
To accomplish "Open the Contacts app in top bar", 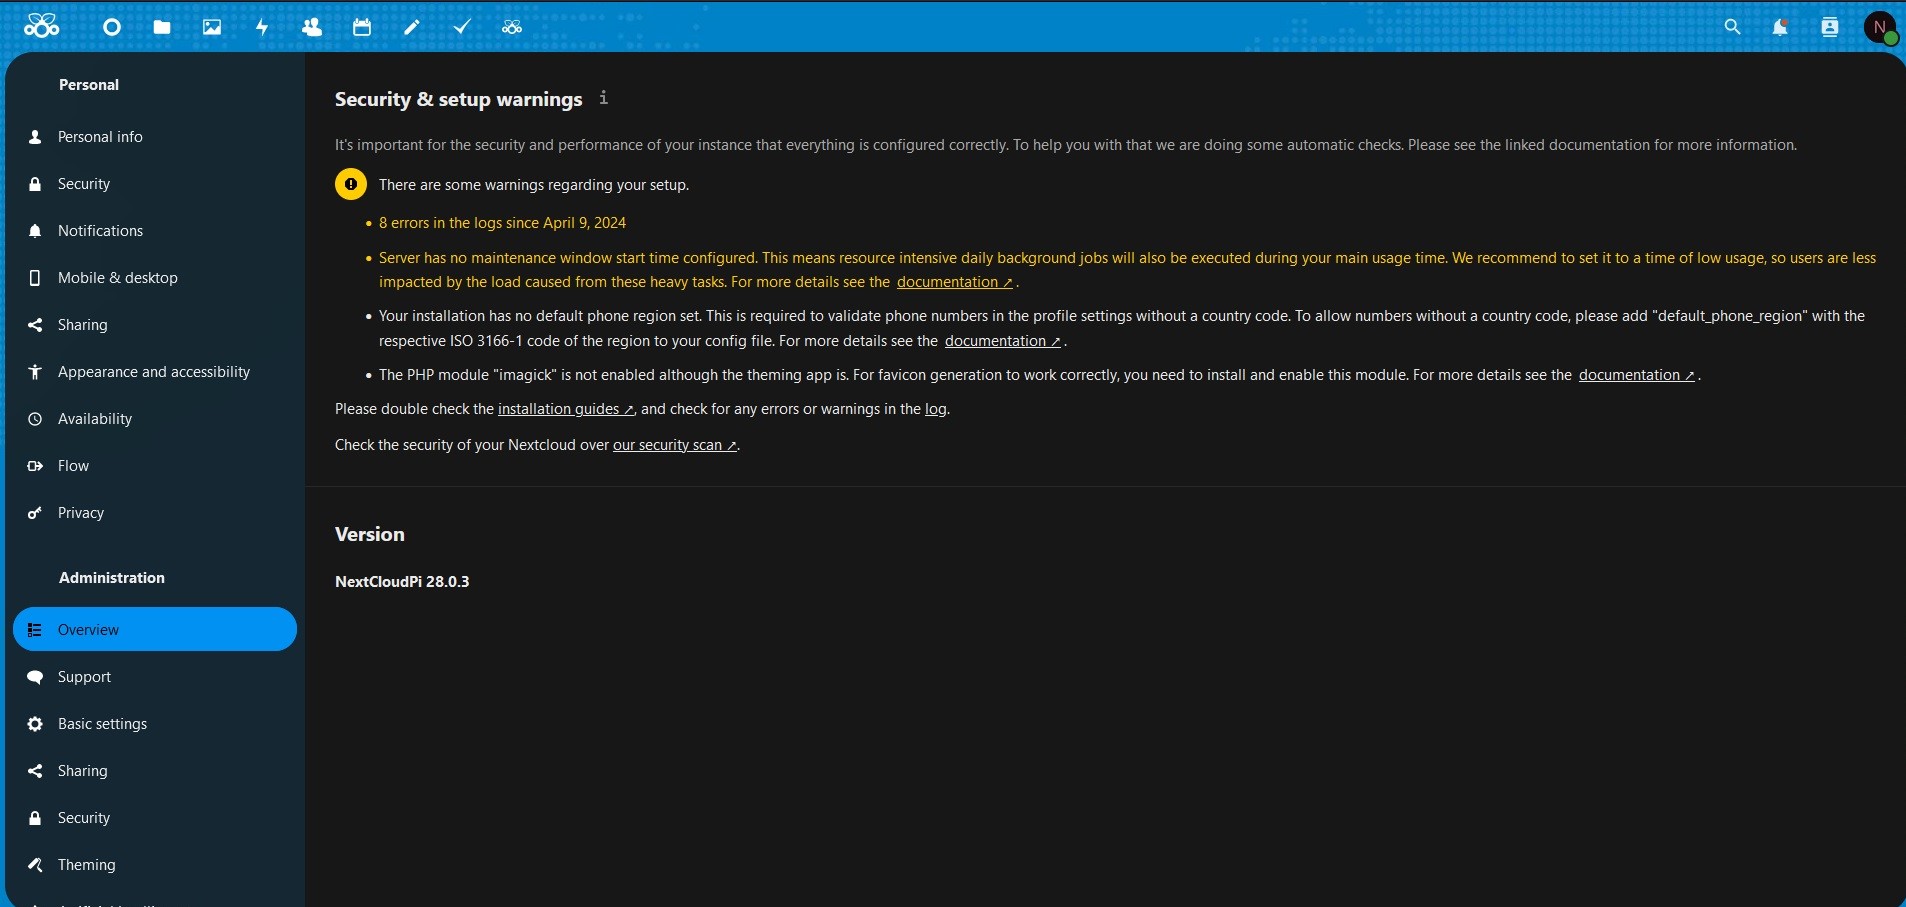I will pos(312,28).
